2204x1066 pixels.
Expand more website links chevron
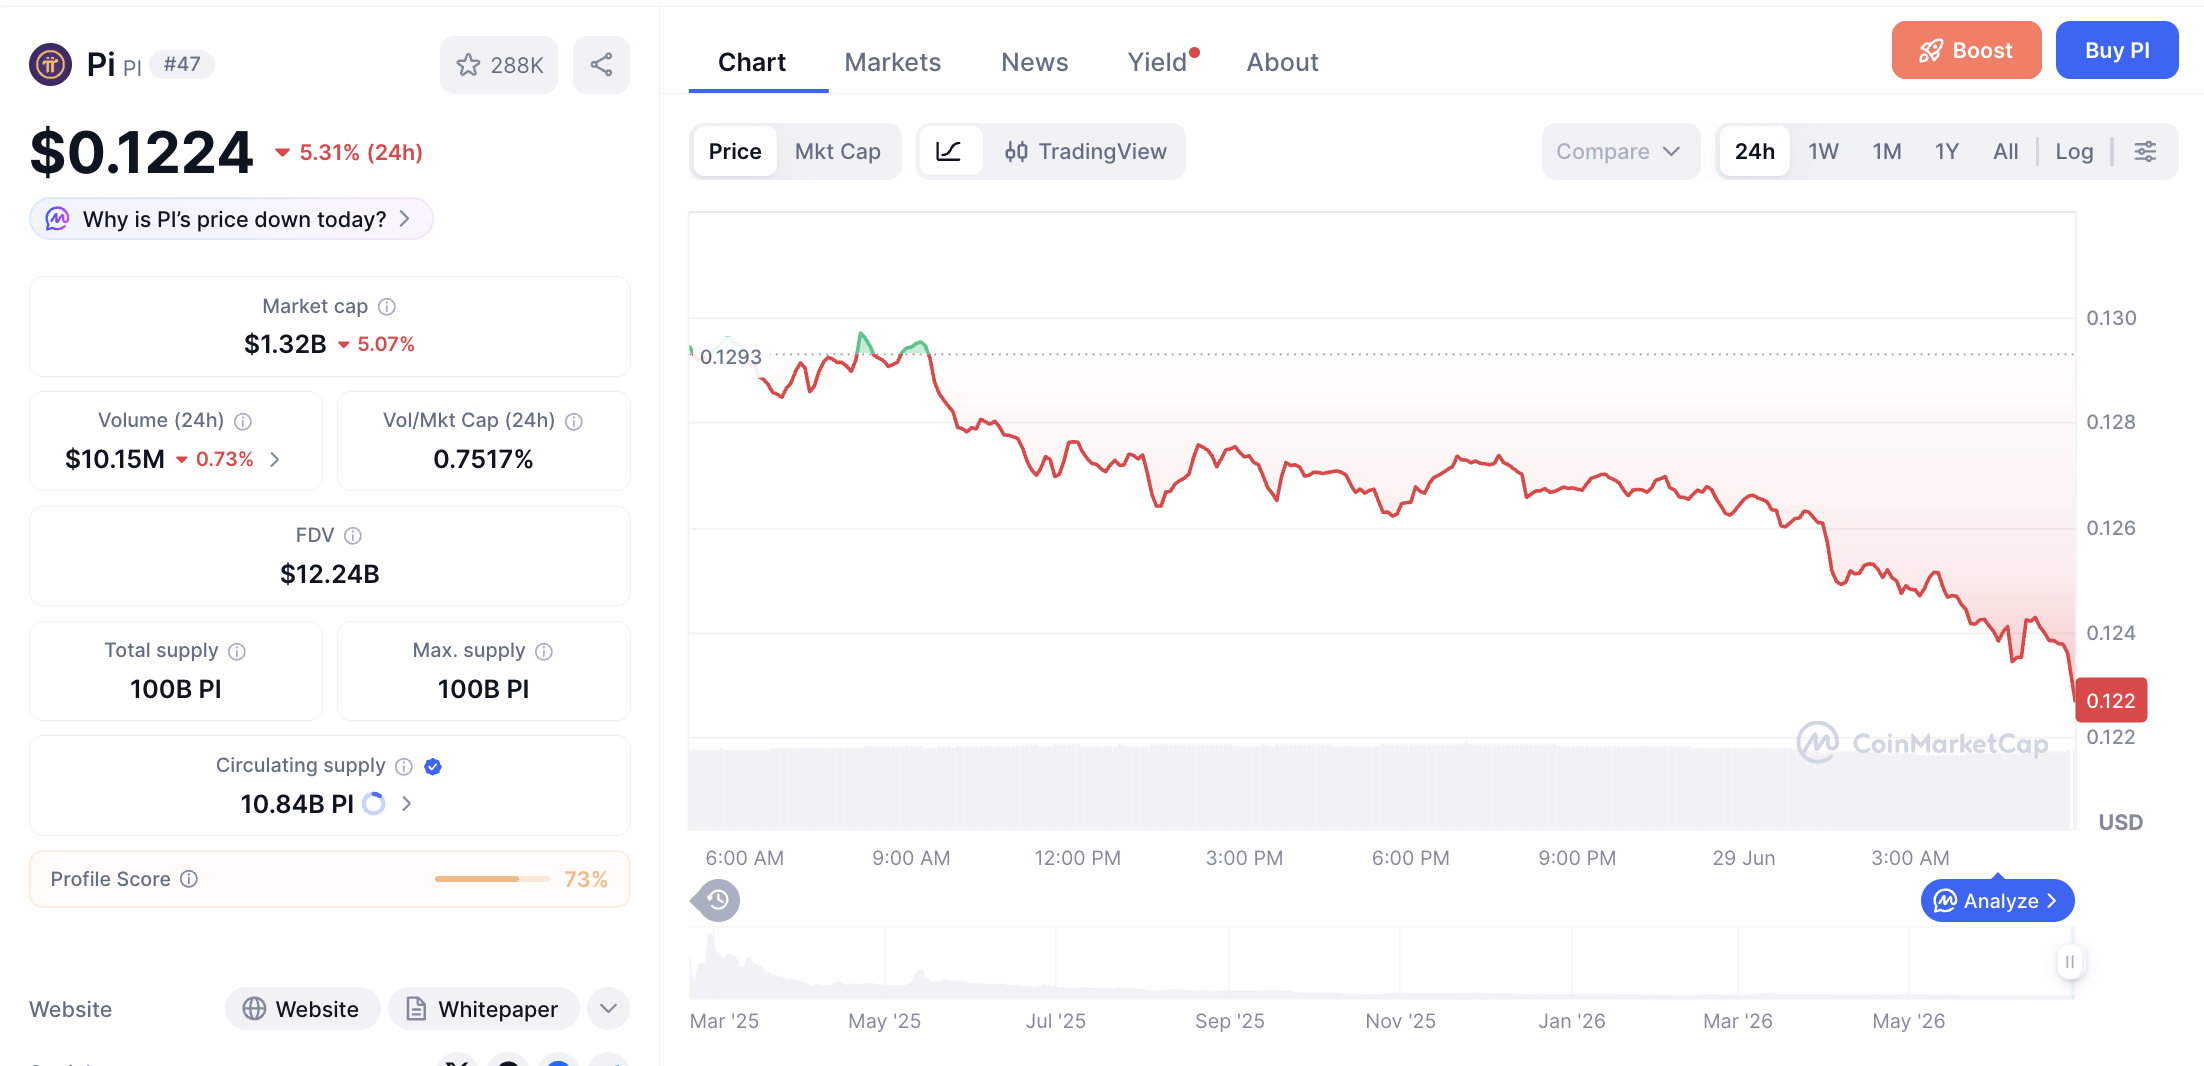pos(609,1008)
